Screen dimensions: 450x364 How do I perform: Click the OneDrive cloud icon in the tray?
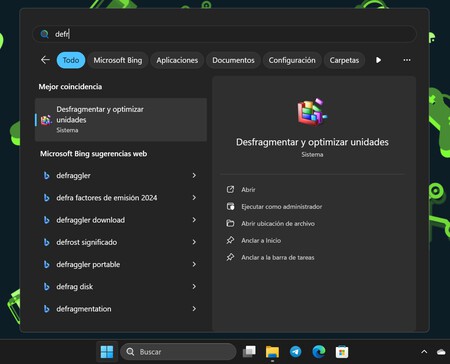coord(441,352)
